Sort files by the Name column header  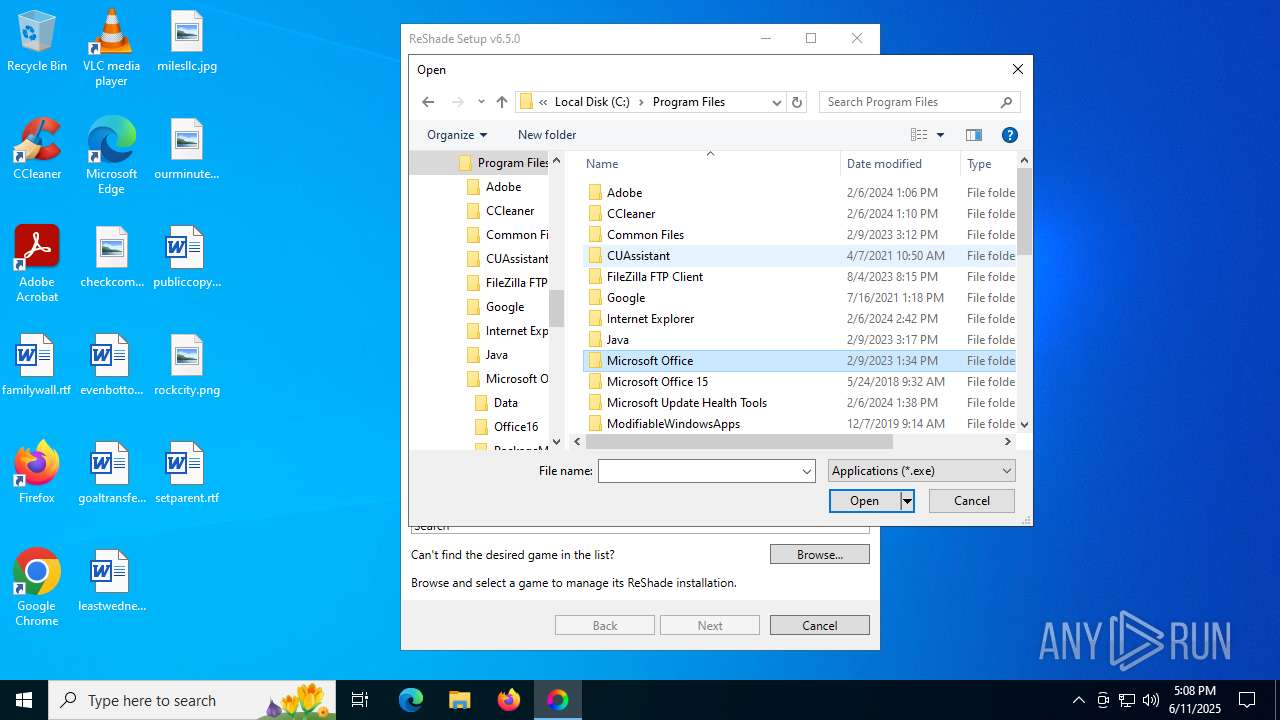(x=710, y=164)
